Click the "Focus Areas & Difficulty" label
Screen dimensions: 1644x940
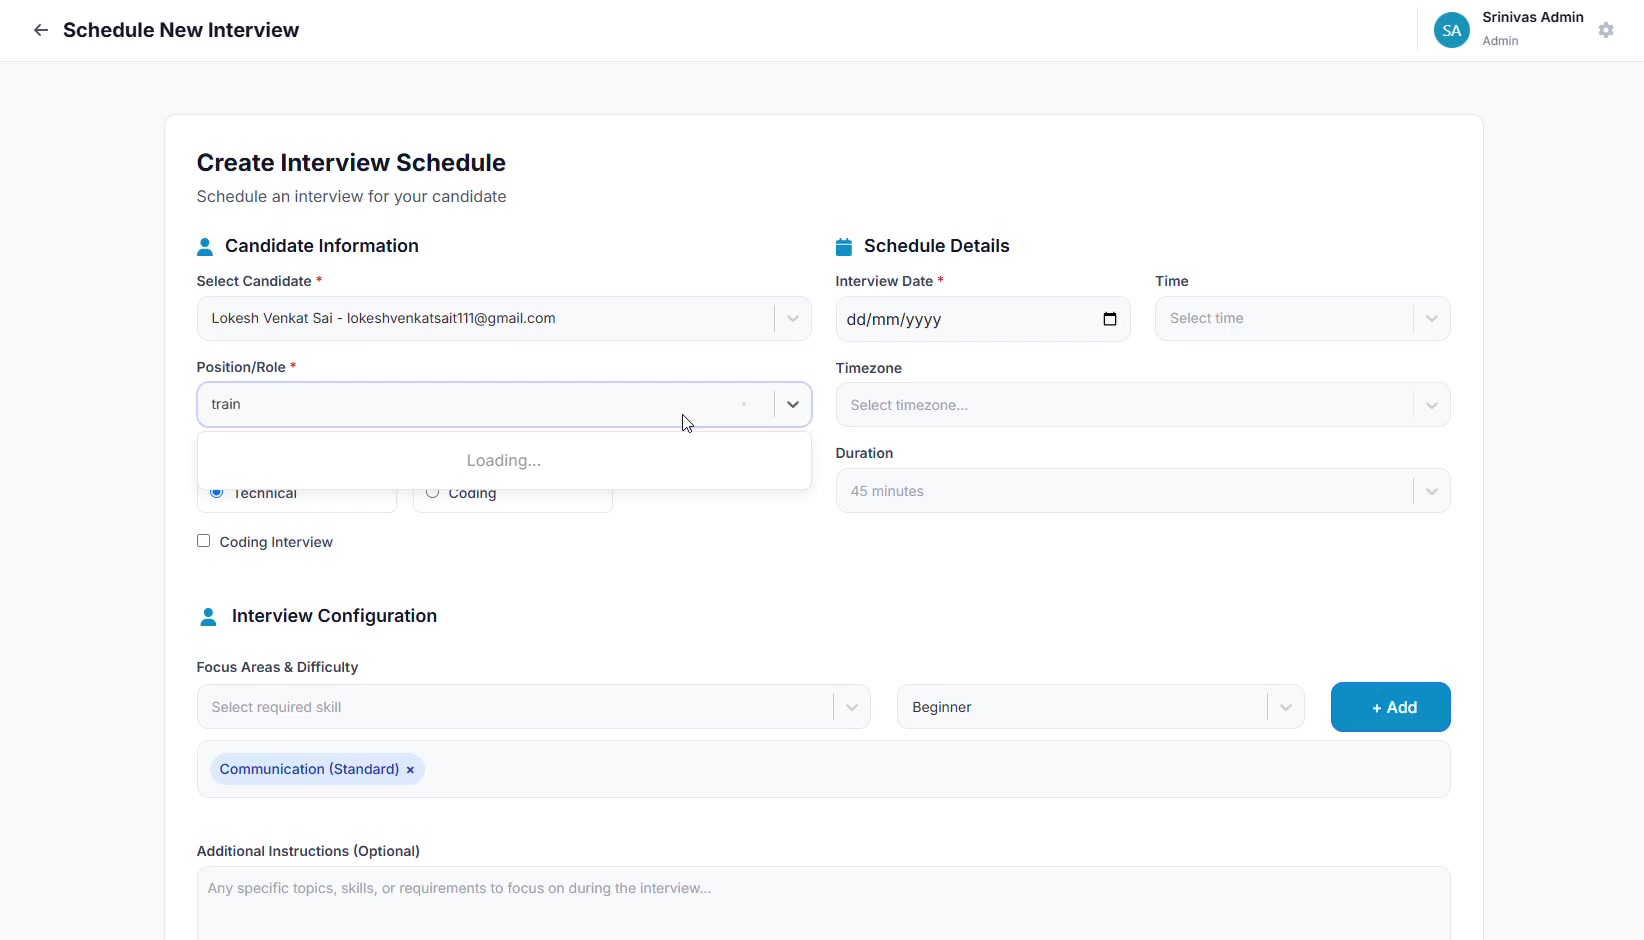277,667
